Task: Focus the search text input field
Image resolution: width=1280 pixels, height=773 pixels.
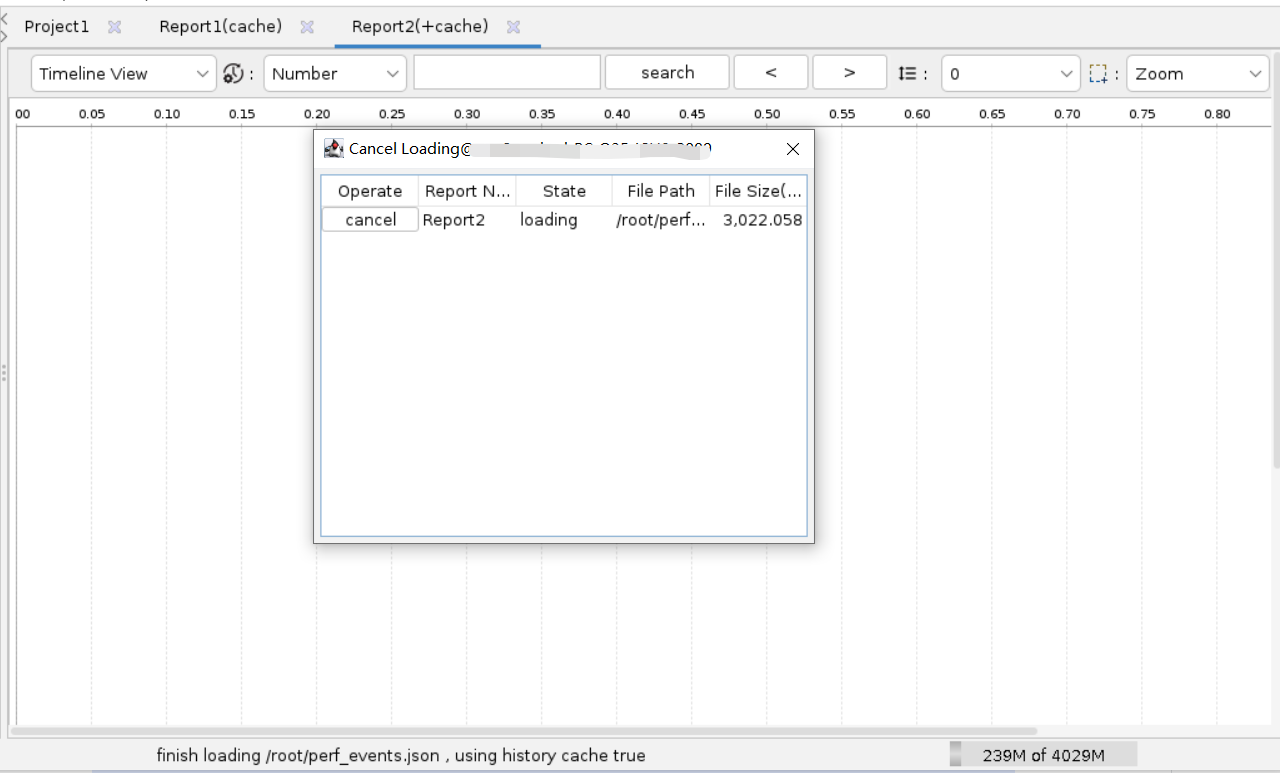Action: point(507,73)
